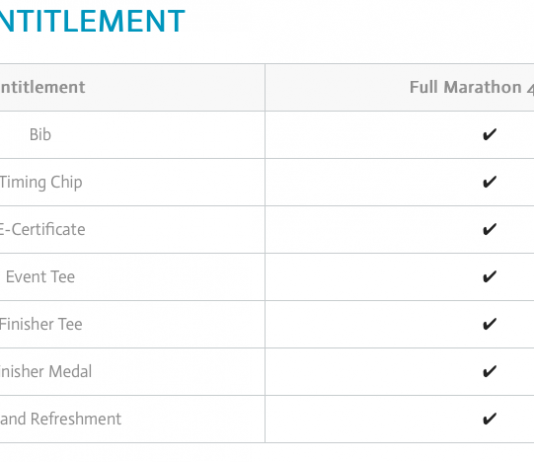
Task: Click the Event Tee row checkmark
Action: coord(489,276)
